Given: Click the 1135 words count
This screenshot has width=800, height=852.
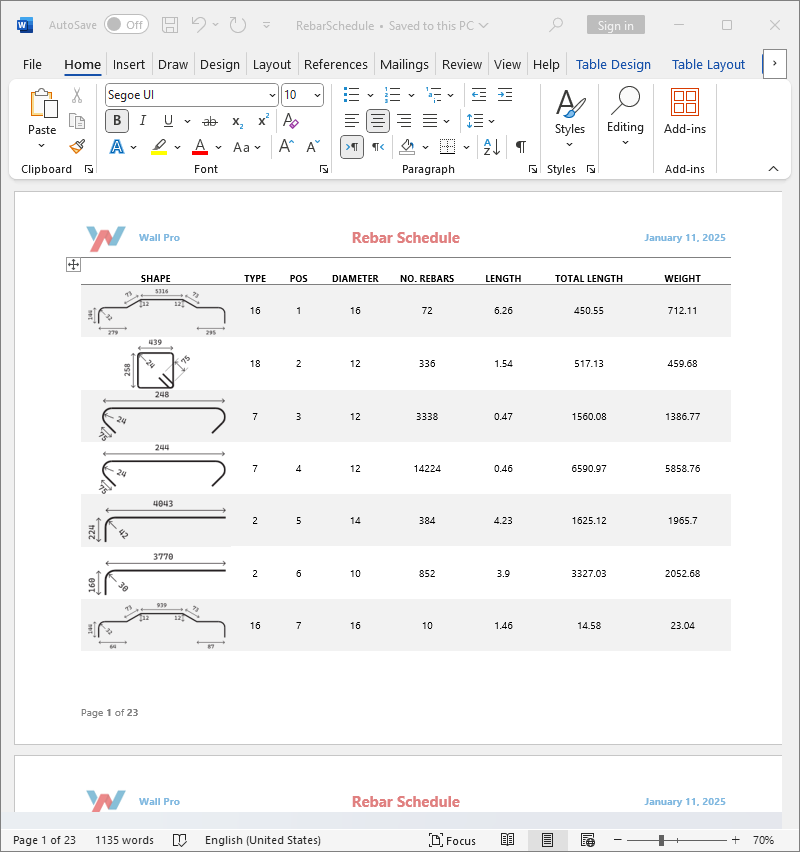Looking at the screenshot, I should (124, 840).
